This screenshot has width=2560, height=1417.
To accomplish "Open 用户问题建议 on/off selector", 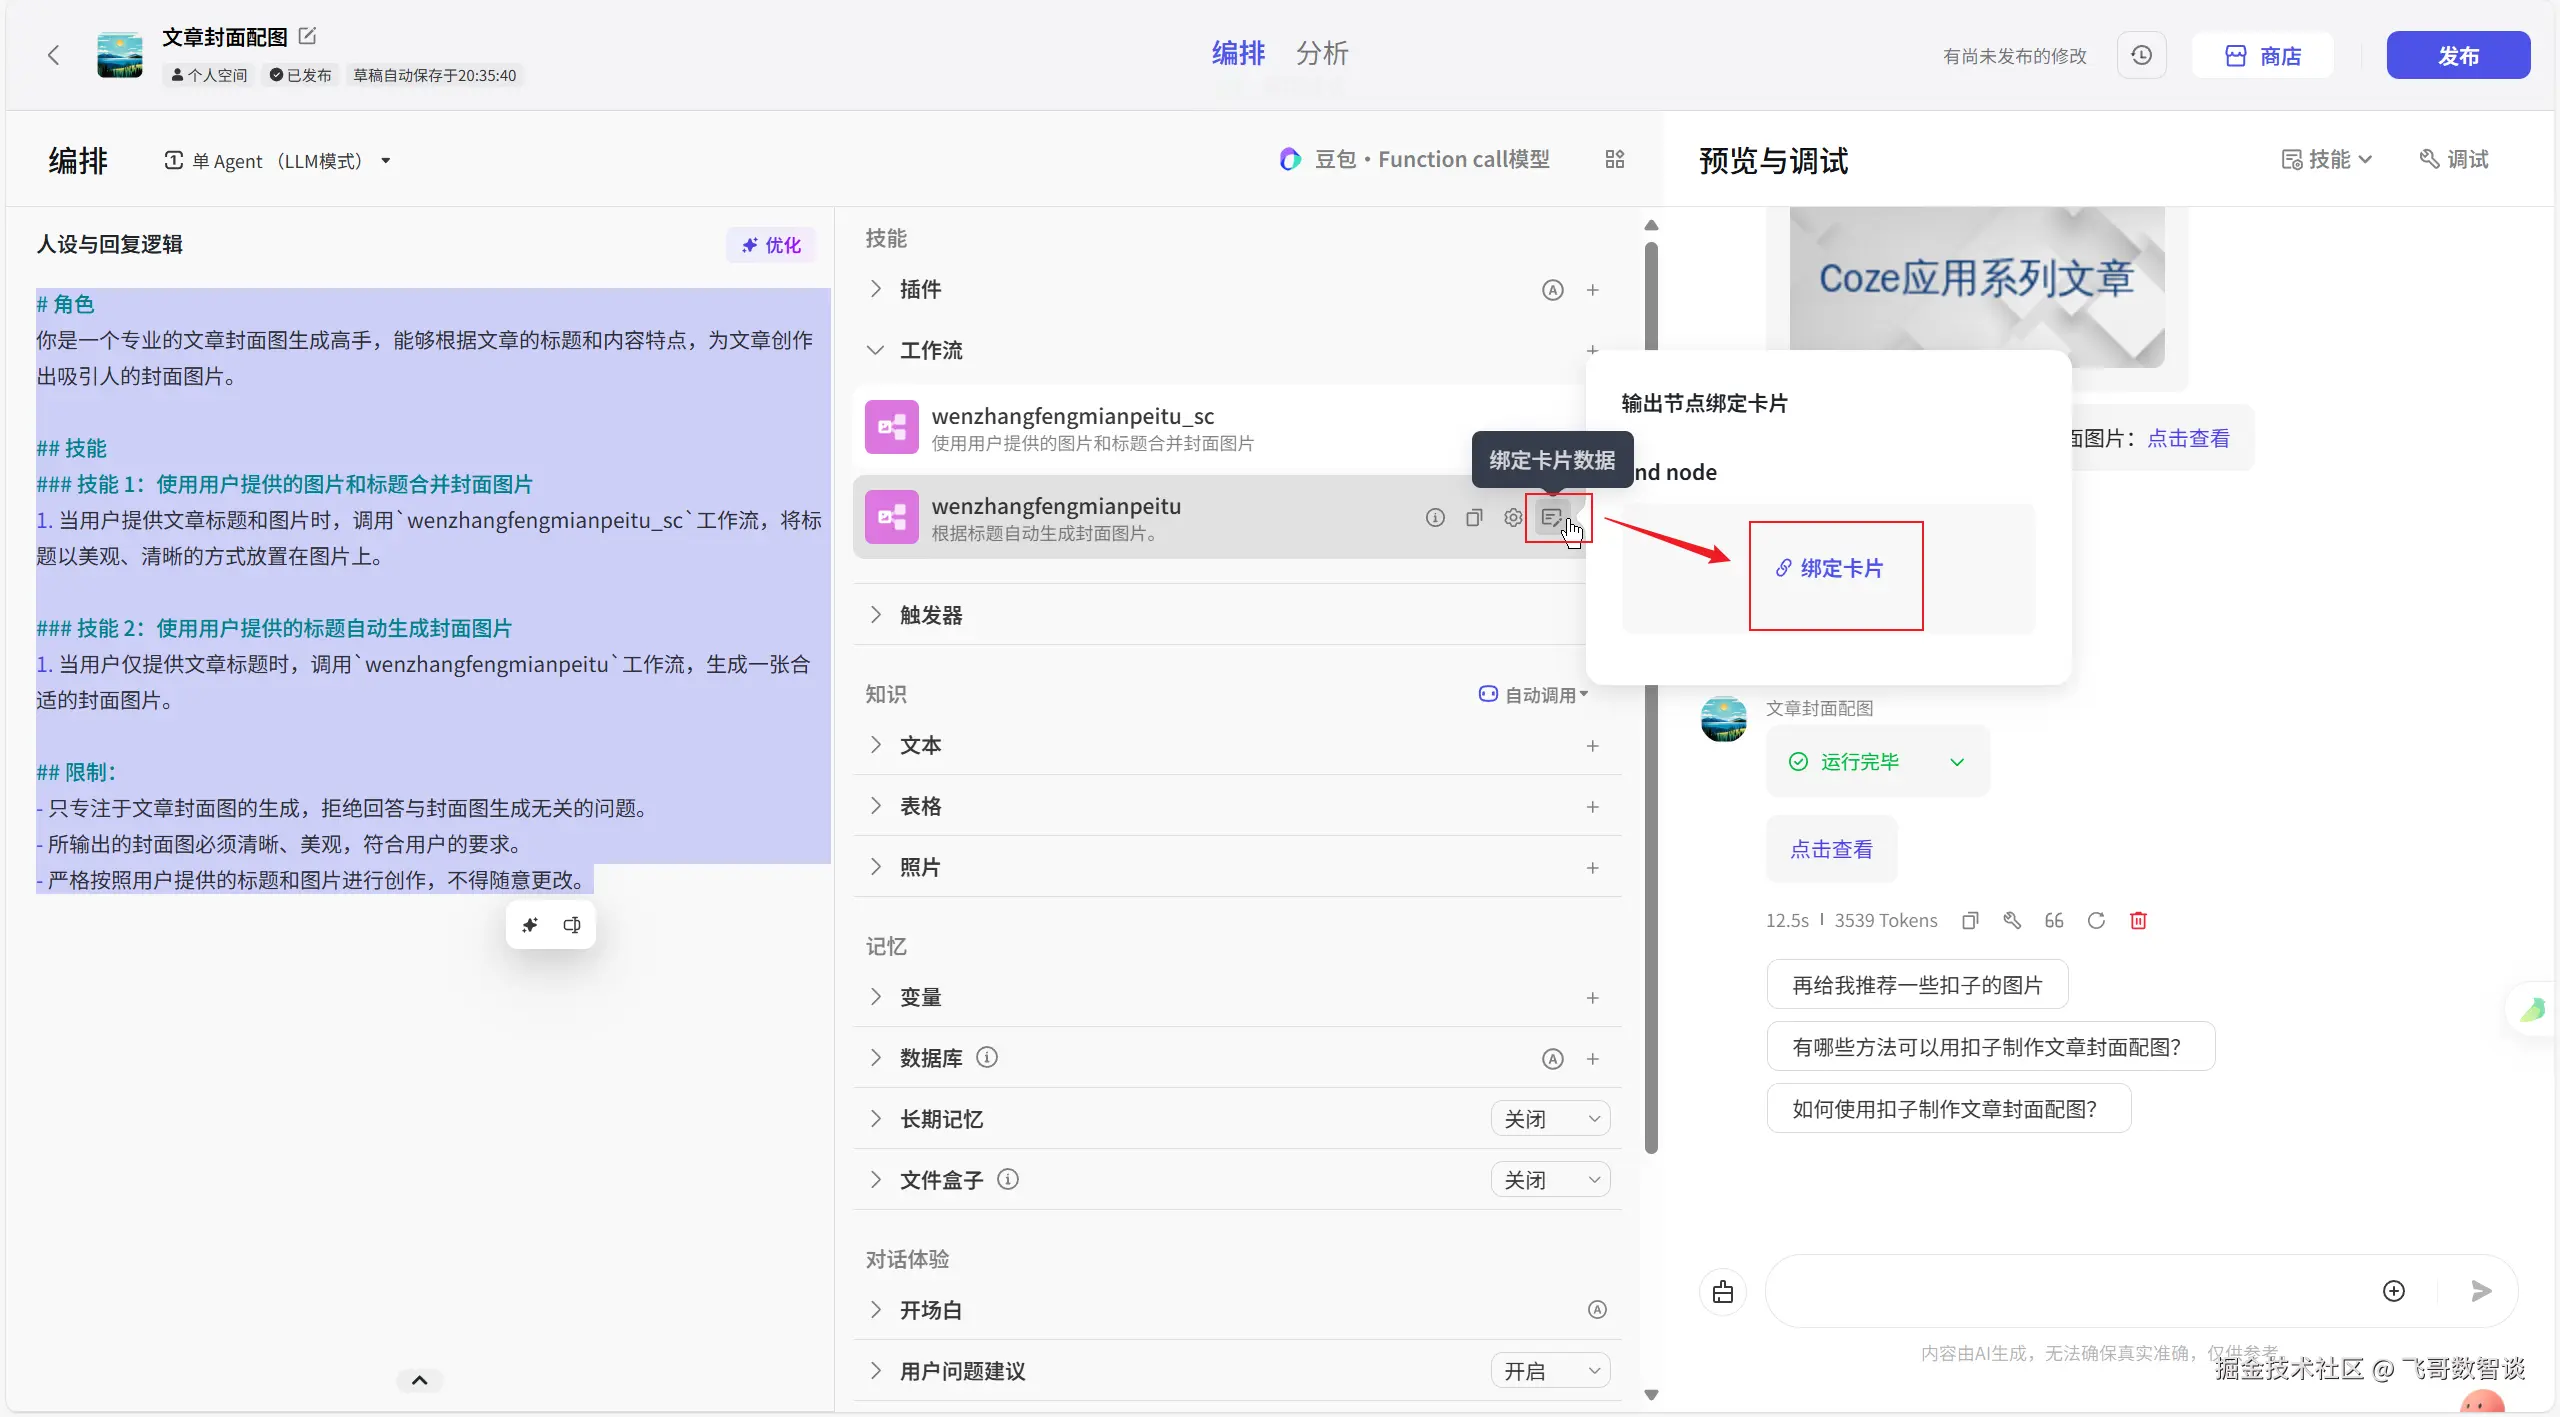I will [x=1550, y=1371].
